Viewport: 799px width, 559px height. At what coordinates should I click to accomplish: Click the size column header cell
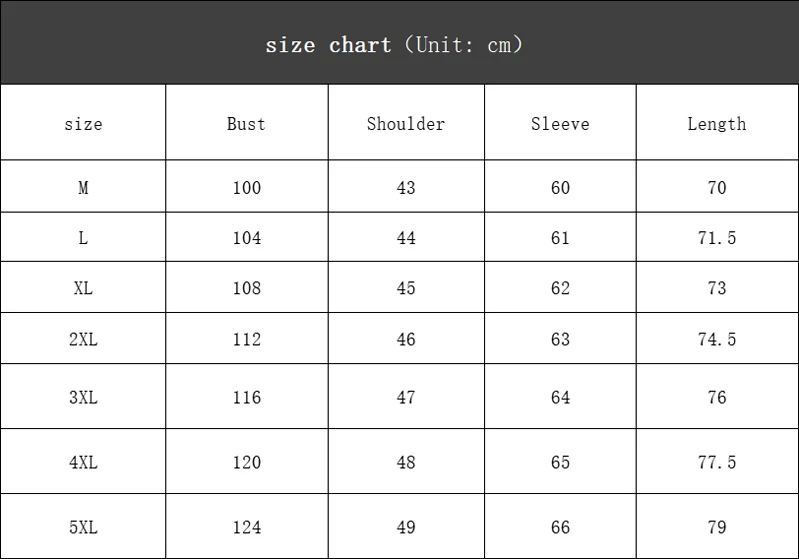(83, 124)
